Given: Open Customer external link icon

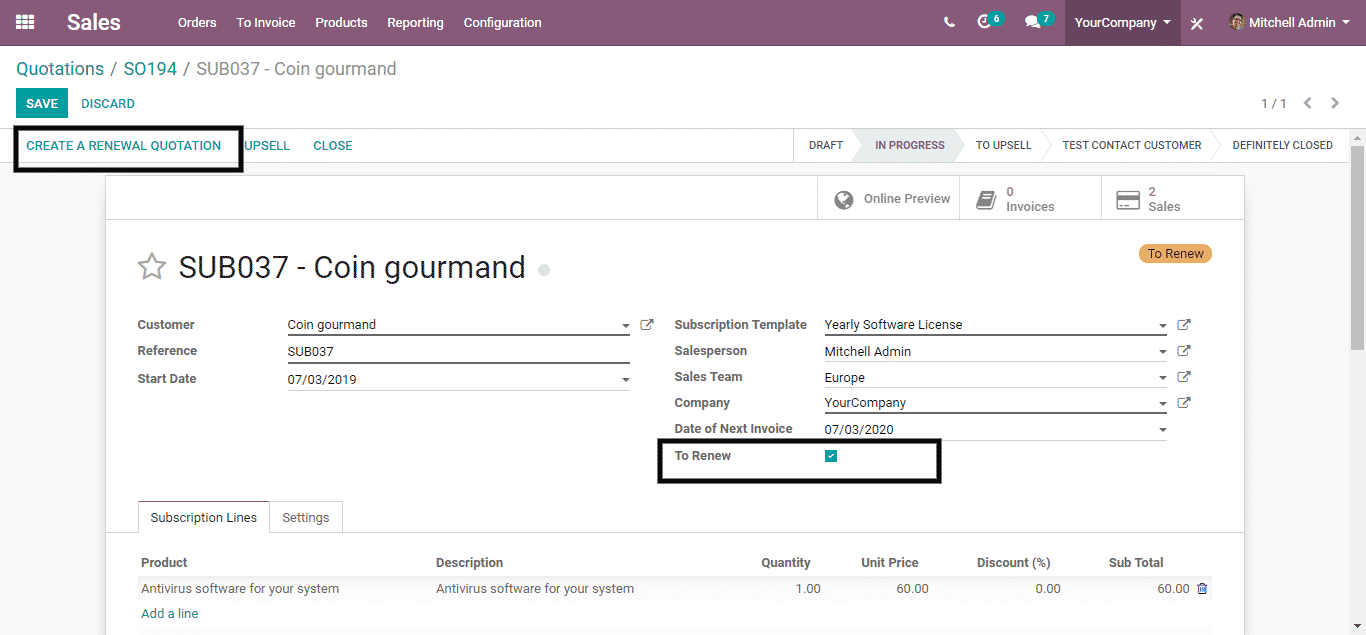Looking at the screenshot, I should [x=647, y=325].
